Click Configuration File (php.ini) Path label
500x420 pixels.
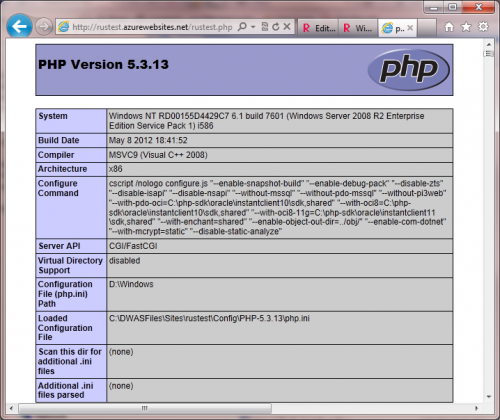[x=65, y=294]
